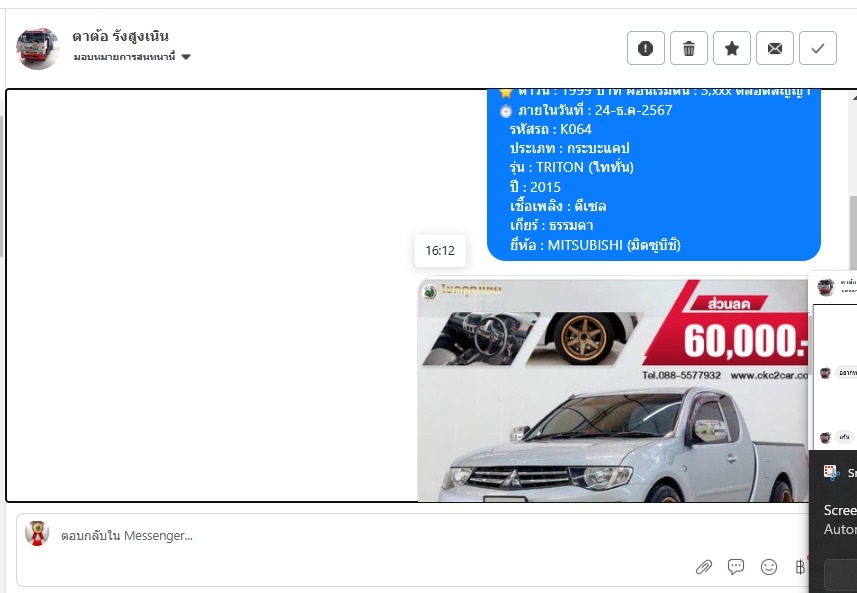The height and width of the screenshot is (593, 857).
Task: Open the assign-conversation dropdown arrow
Action: coord(186,57)
